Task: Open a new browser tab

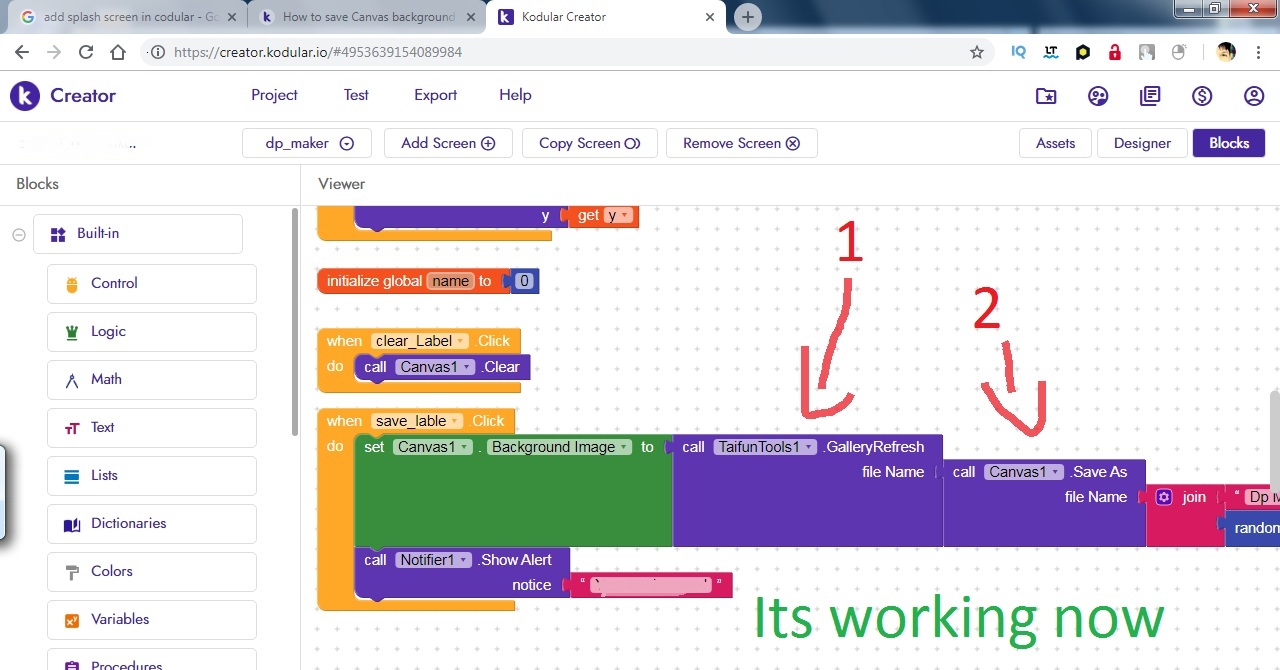Action: click(748, 17)
